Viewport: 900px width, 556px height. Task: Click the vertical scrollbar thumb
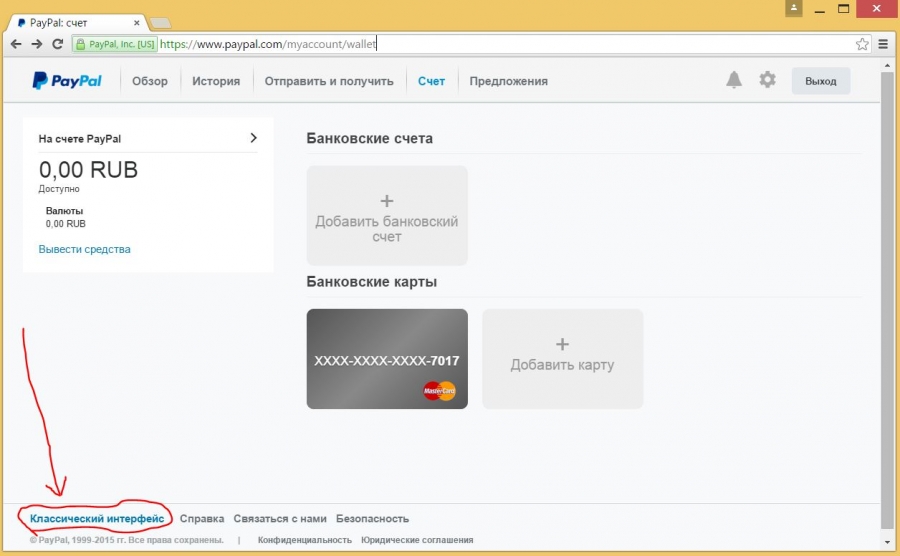pyautogui.click(x=887, y=298)
